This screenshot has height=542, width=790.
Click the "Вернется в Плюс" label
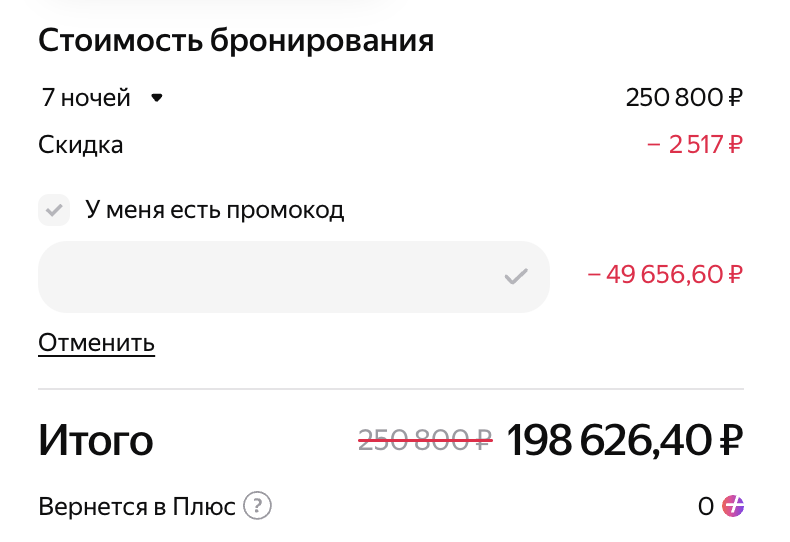tap(137, 506)
